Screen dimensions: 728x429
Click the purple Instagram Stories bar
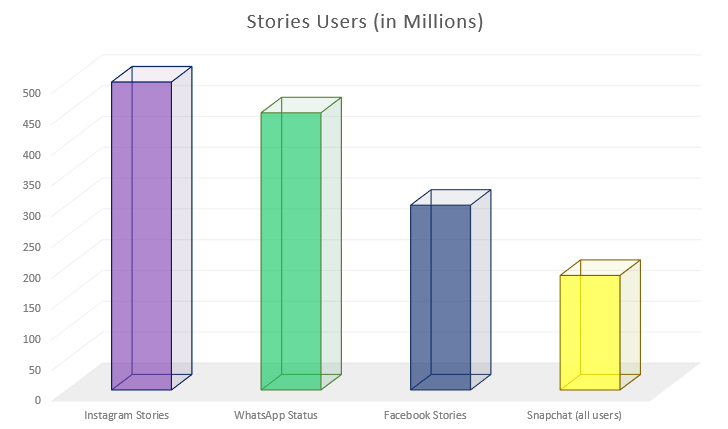point(141,235)
